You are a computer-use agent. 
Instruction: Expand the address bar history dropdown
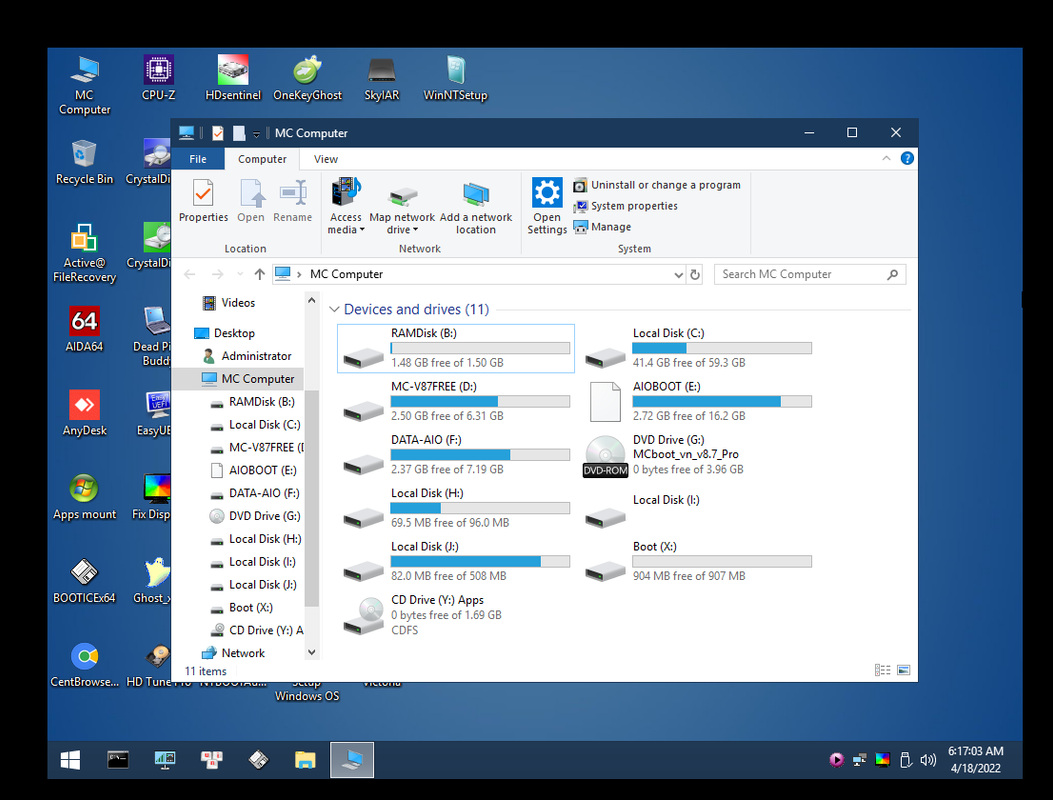(678, 274)
